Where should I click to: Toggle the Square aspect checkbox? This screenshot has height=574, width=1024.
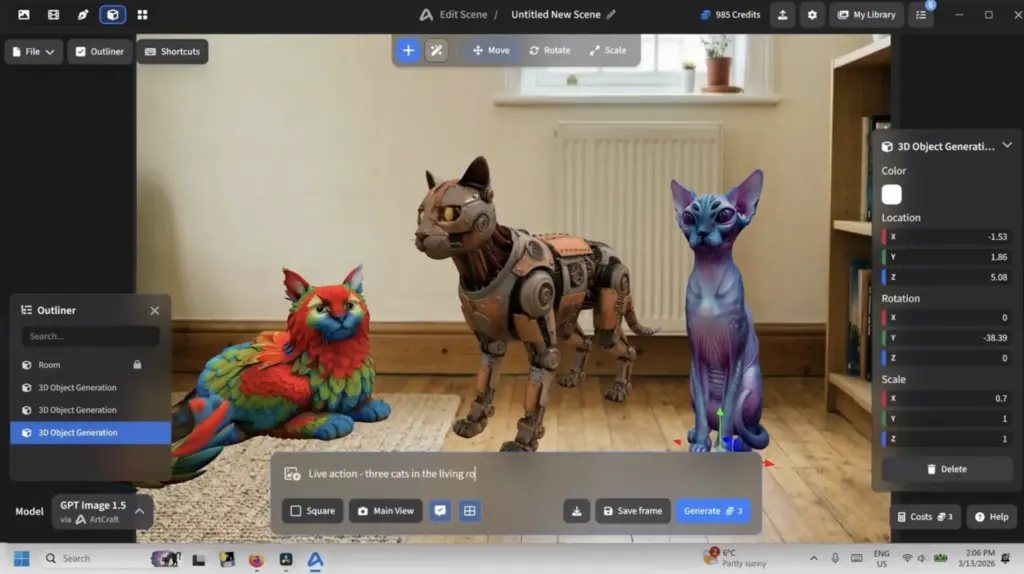click(312, 511)
